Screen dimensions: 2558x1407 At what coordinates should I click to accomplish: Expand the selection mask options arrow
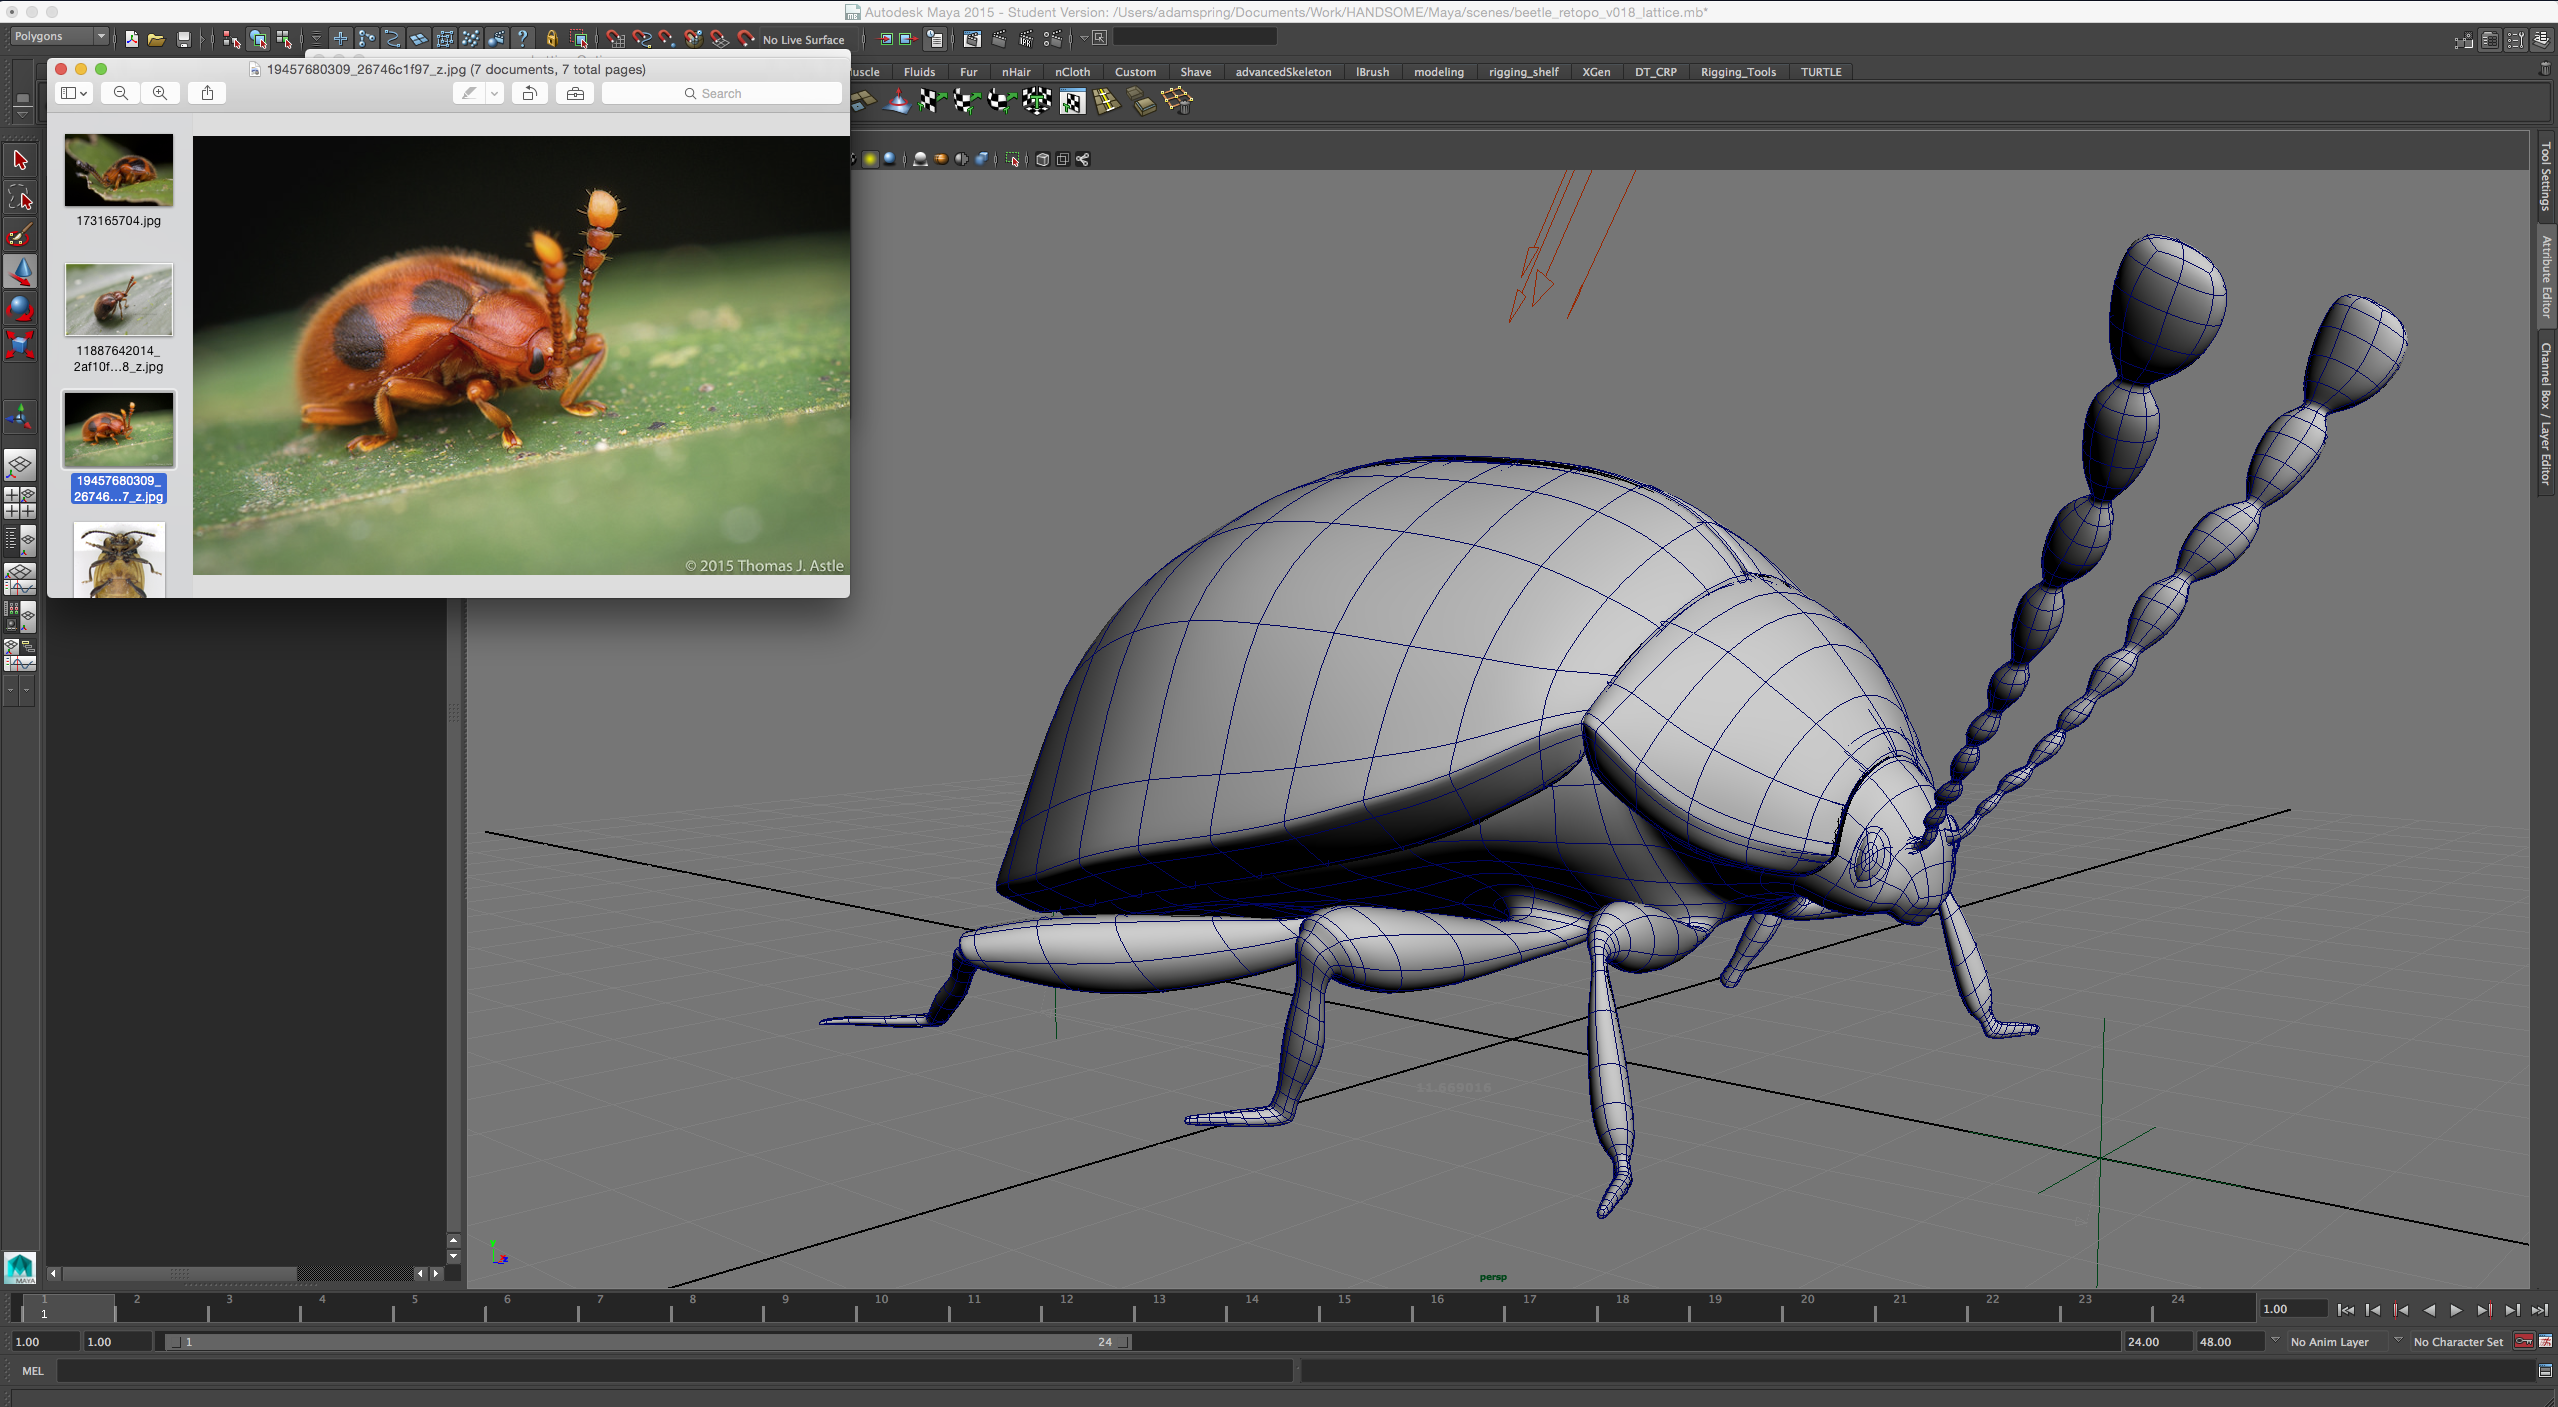tap(316, 38)
